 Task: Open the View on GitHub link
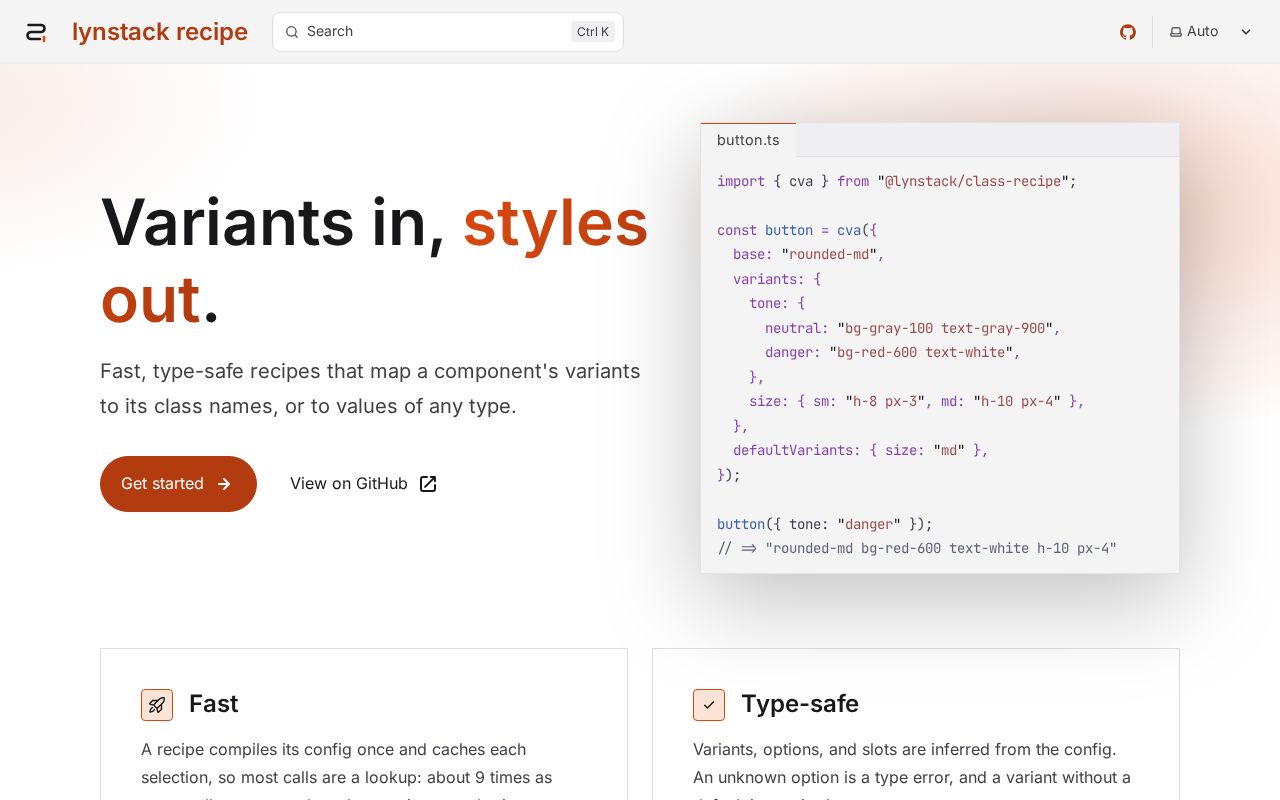pyautogui.click(x=363, y=484)
